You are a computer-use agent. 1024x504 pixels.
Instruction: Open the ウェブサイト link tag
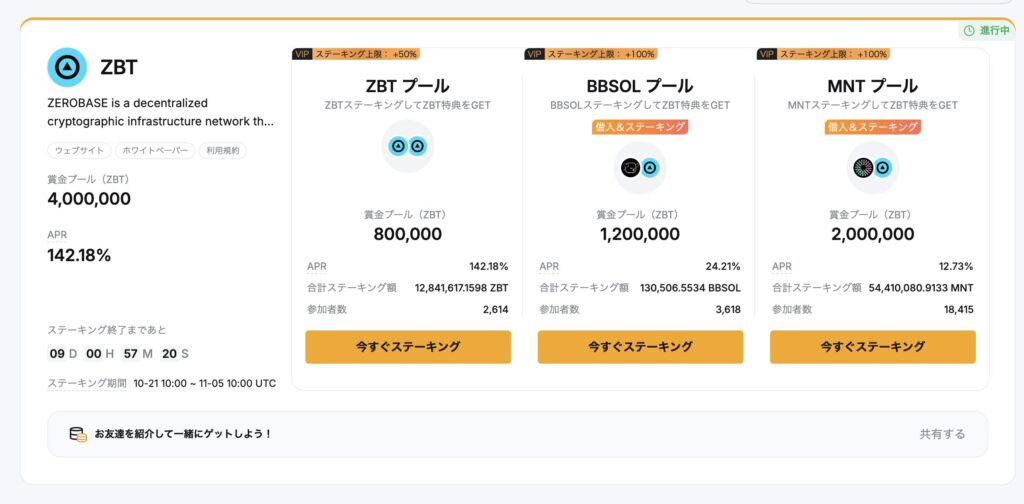(78, 151)
